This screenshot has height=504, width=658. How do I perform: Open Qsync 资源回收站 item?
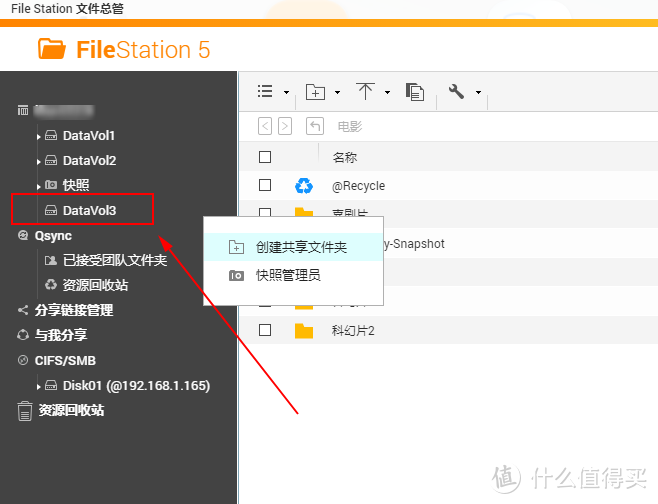click(96, 285)
